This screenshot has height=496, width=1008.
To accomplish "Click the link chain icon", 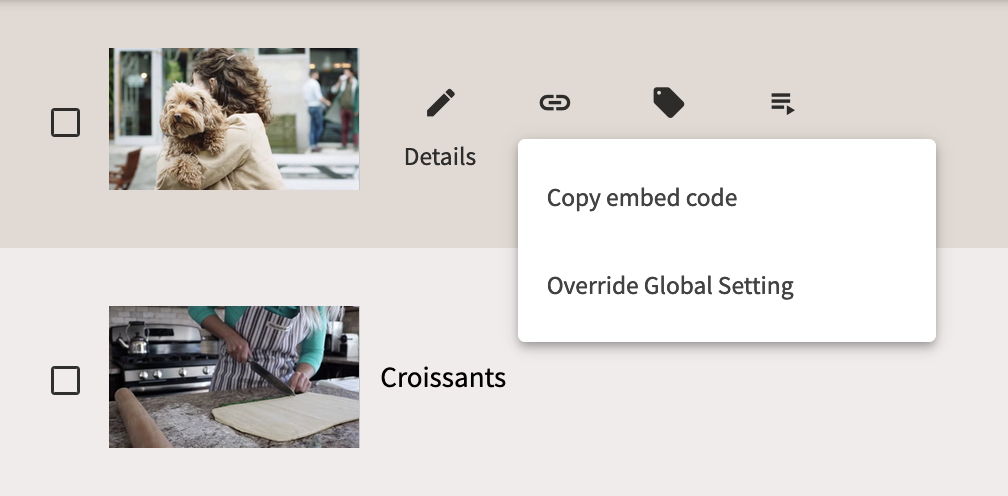I will click(555, 103).
